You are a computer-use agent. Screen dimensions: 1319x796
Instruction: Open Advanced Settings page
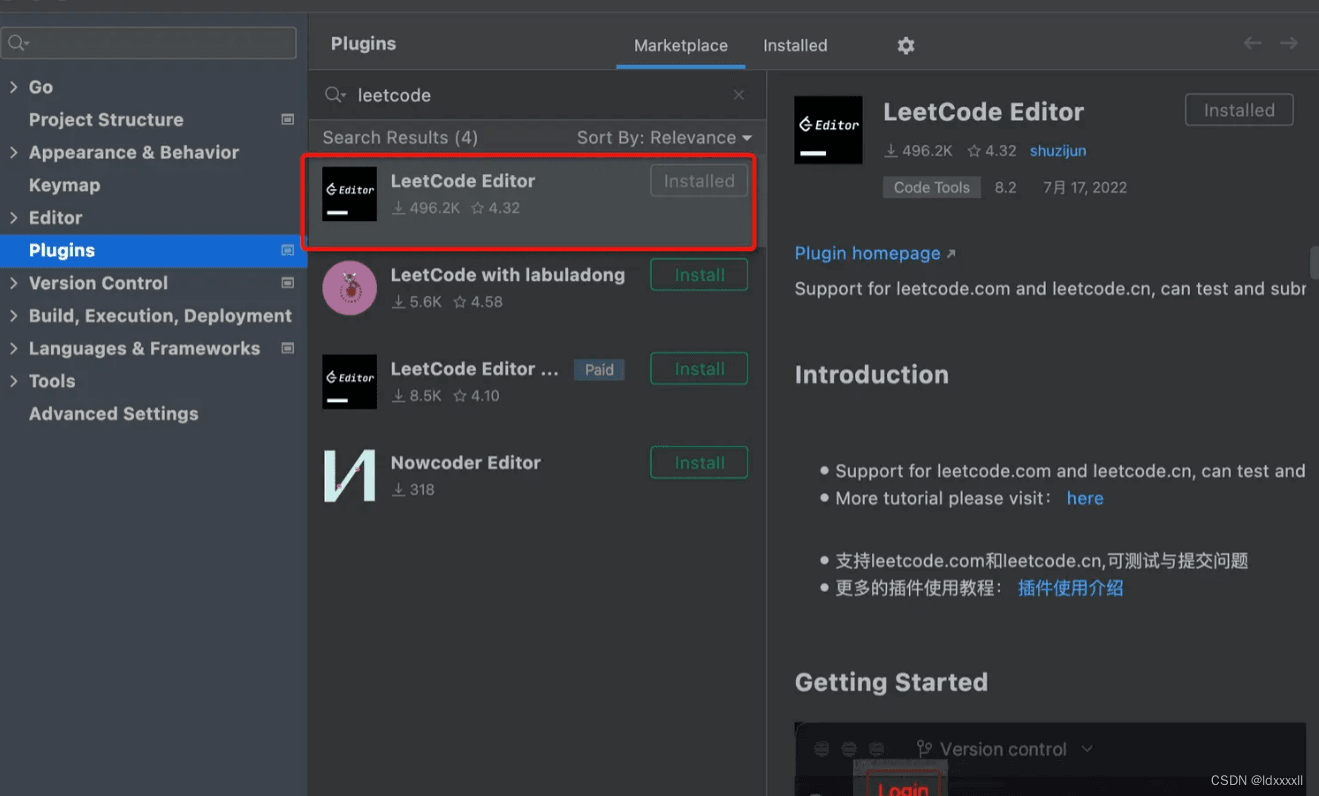coord(113,414)
